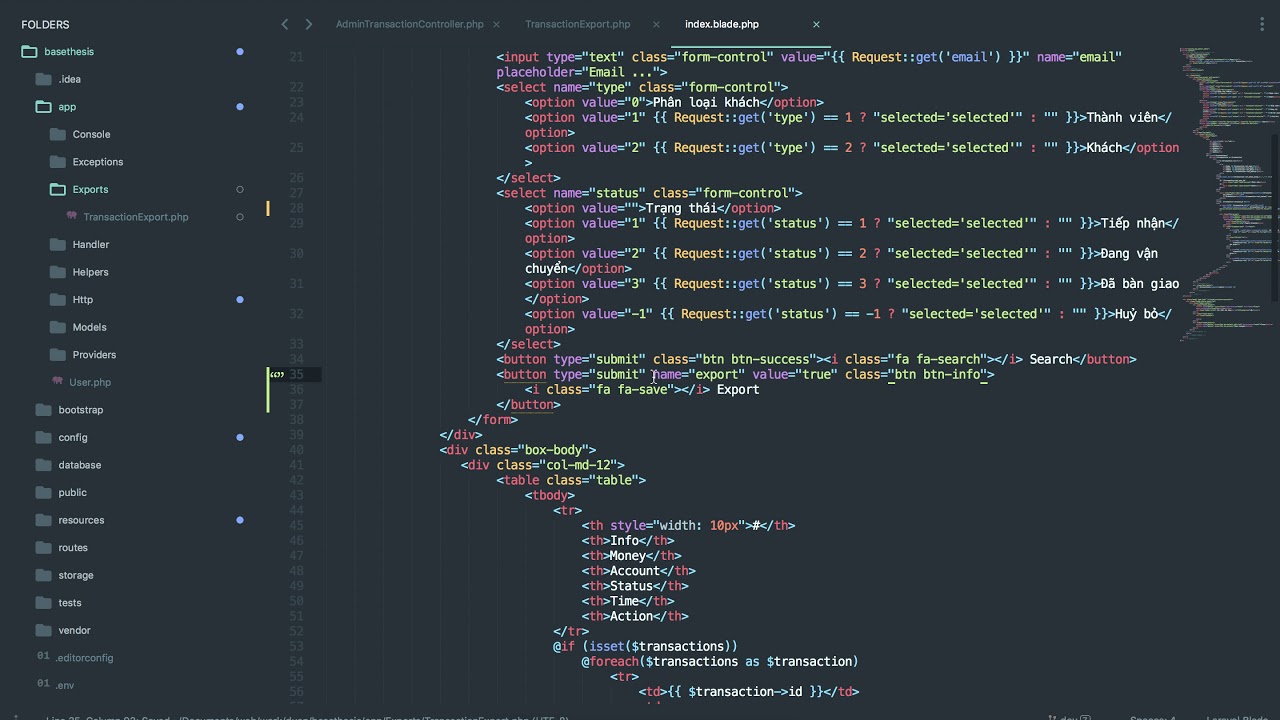Screen dimensions: 1280x720
Task: Click the database folder icon
Action: (43, 465)
